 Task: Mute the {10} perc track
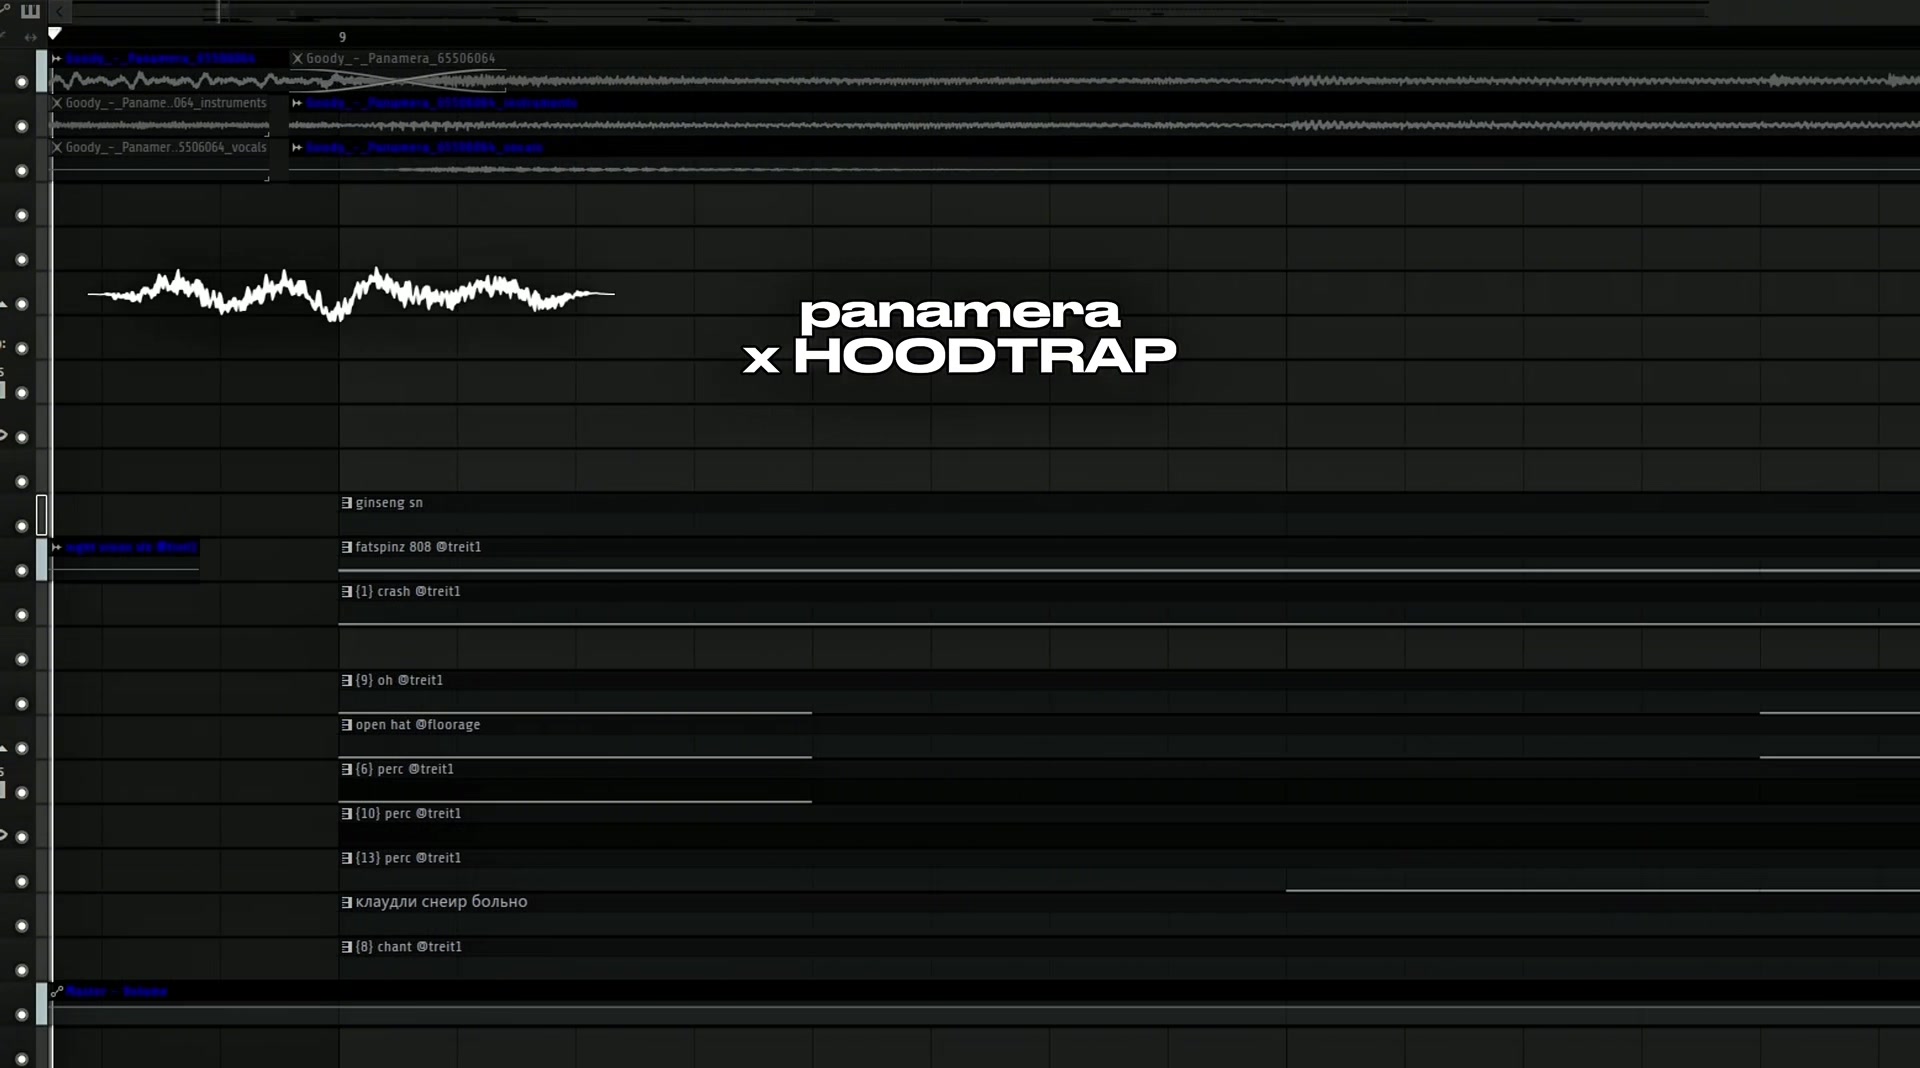click(22, 837)
